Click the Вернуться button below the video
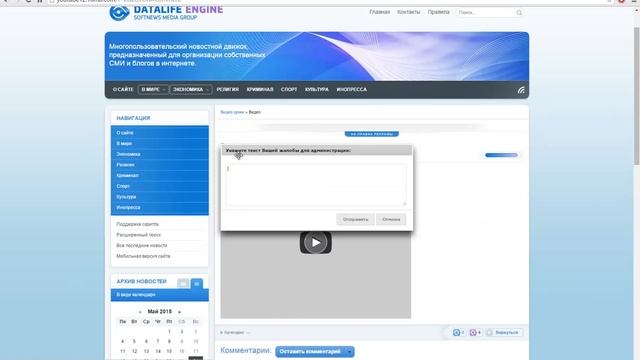Screen dimensions: 640x360 [503, 333]
